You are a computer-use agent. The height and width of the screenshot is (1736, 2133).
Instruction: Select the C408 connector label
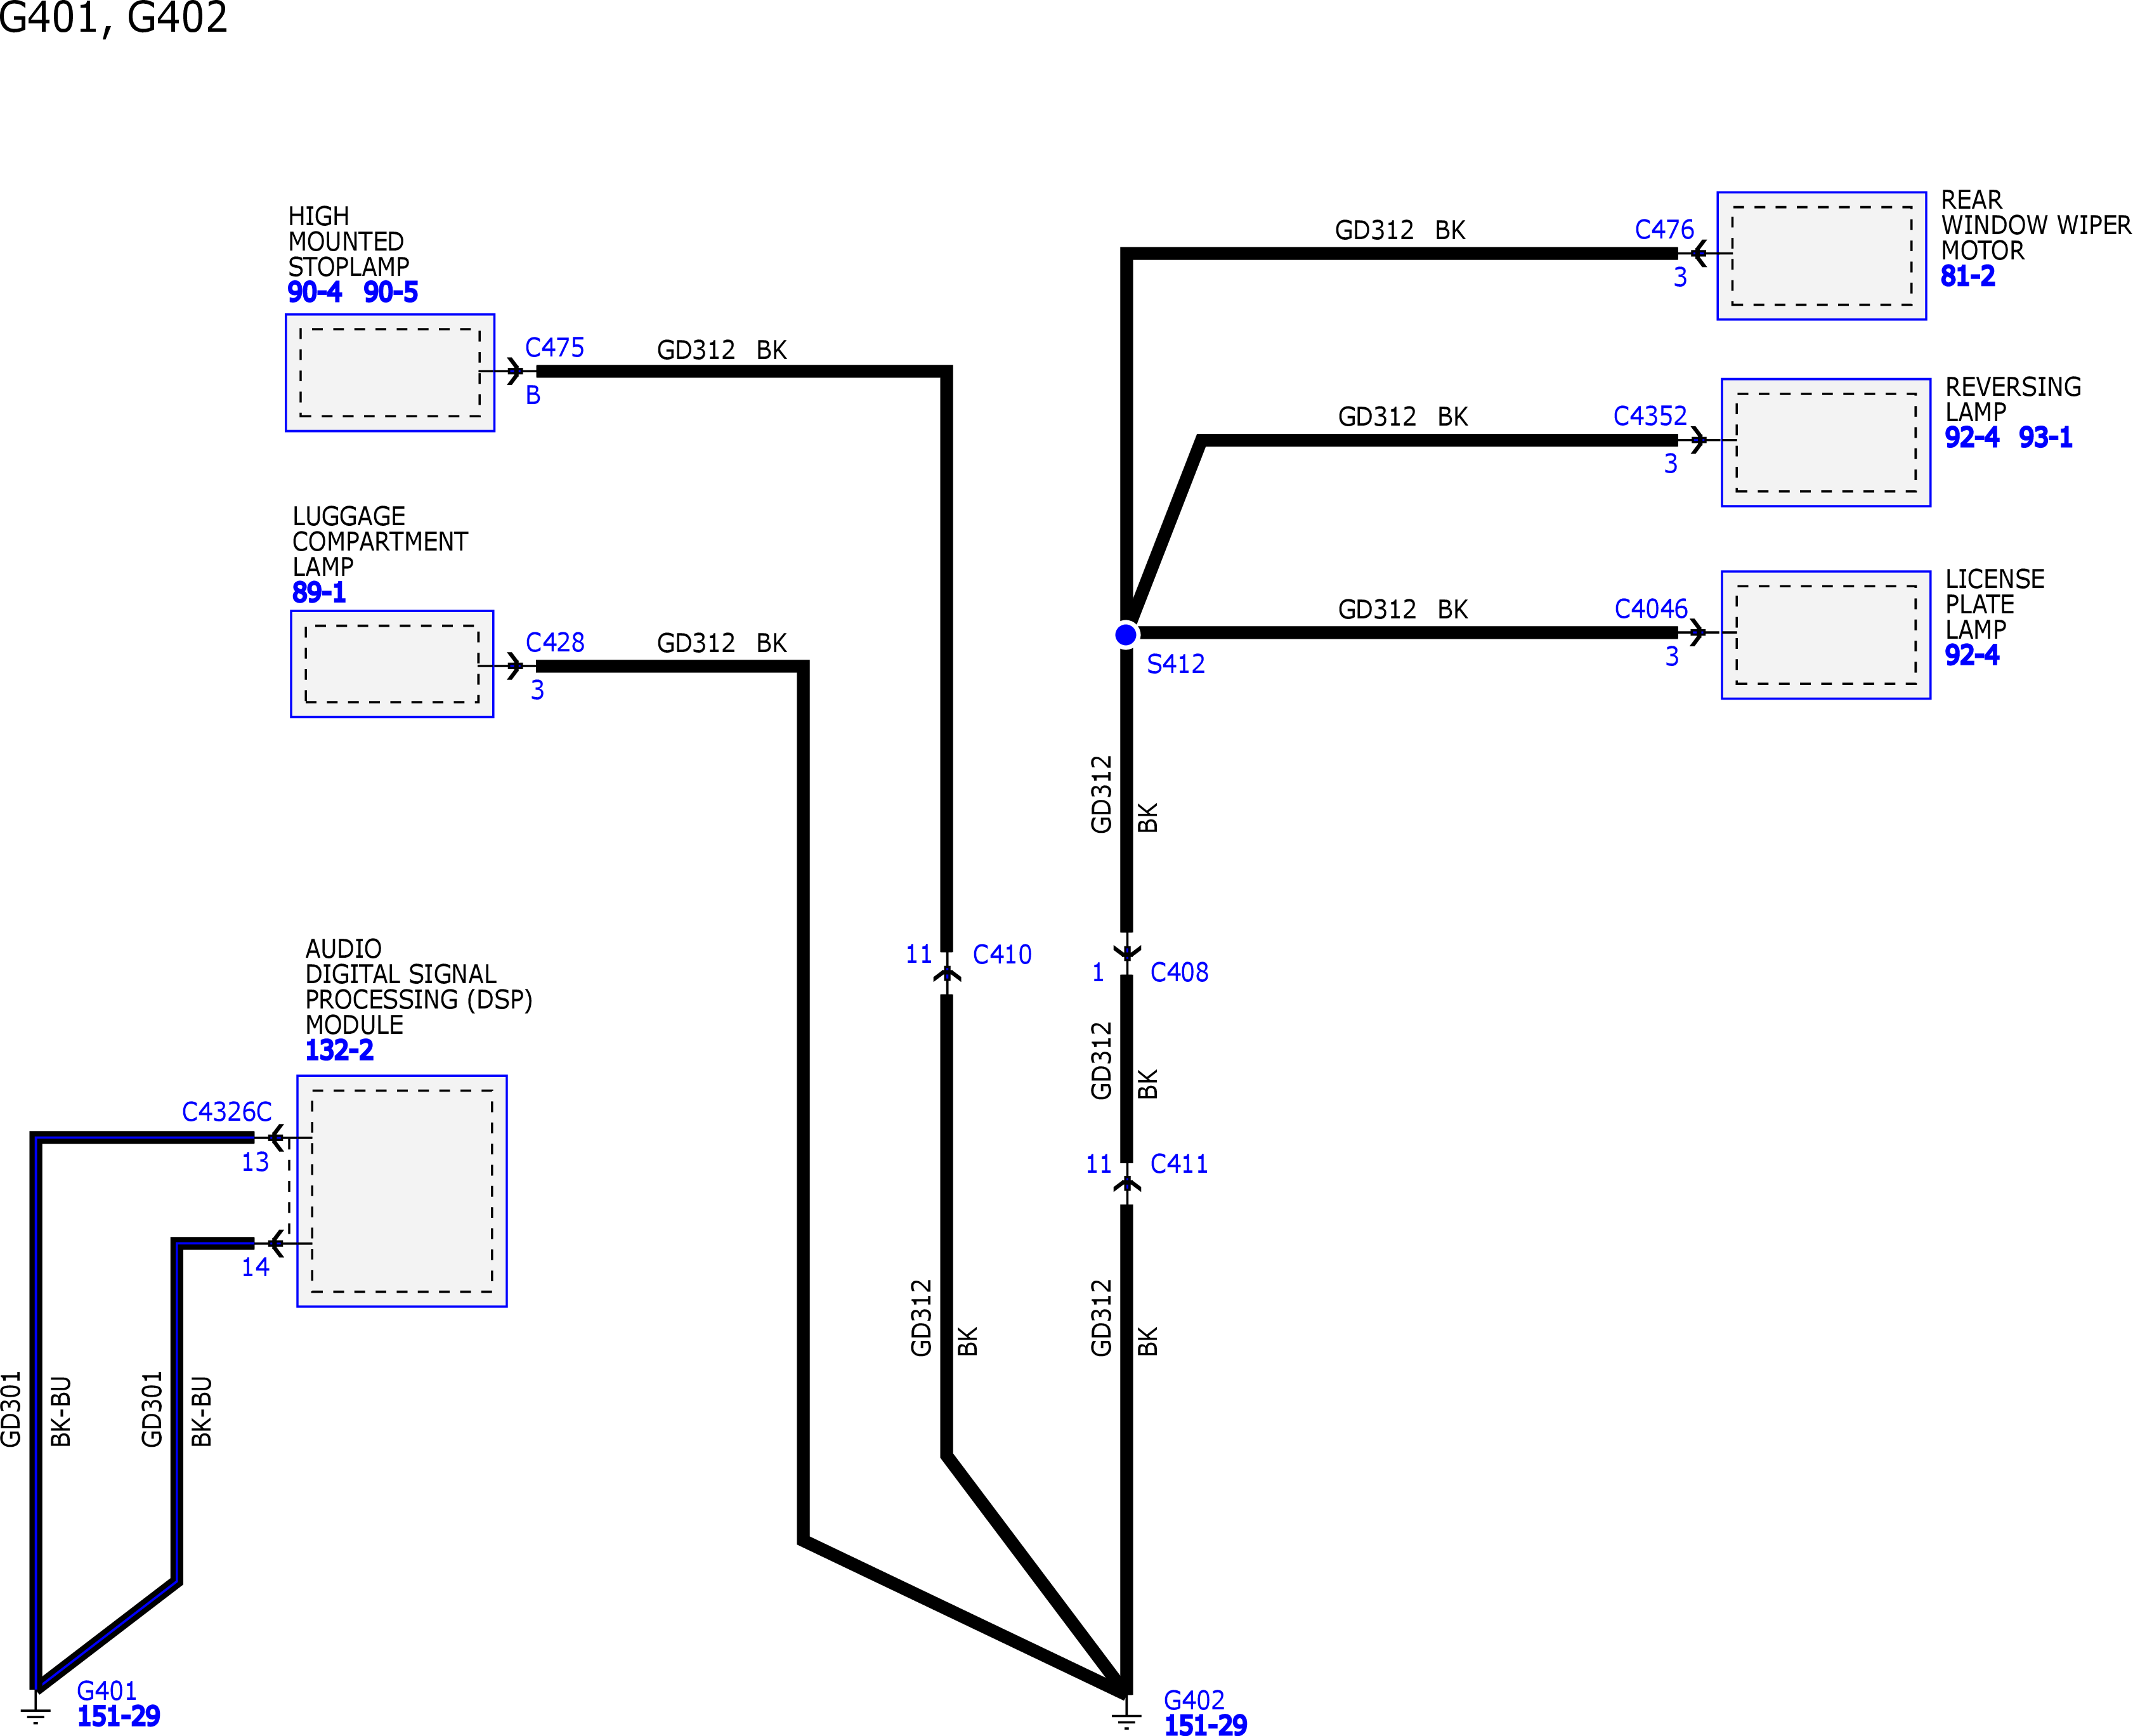click(1179, 972)
